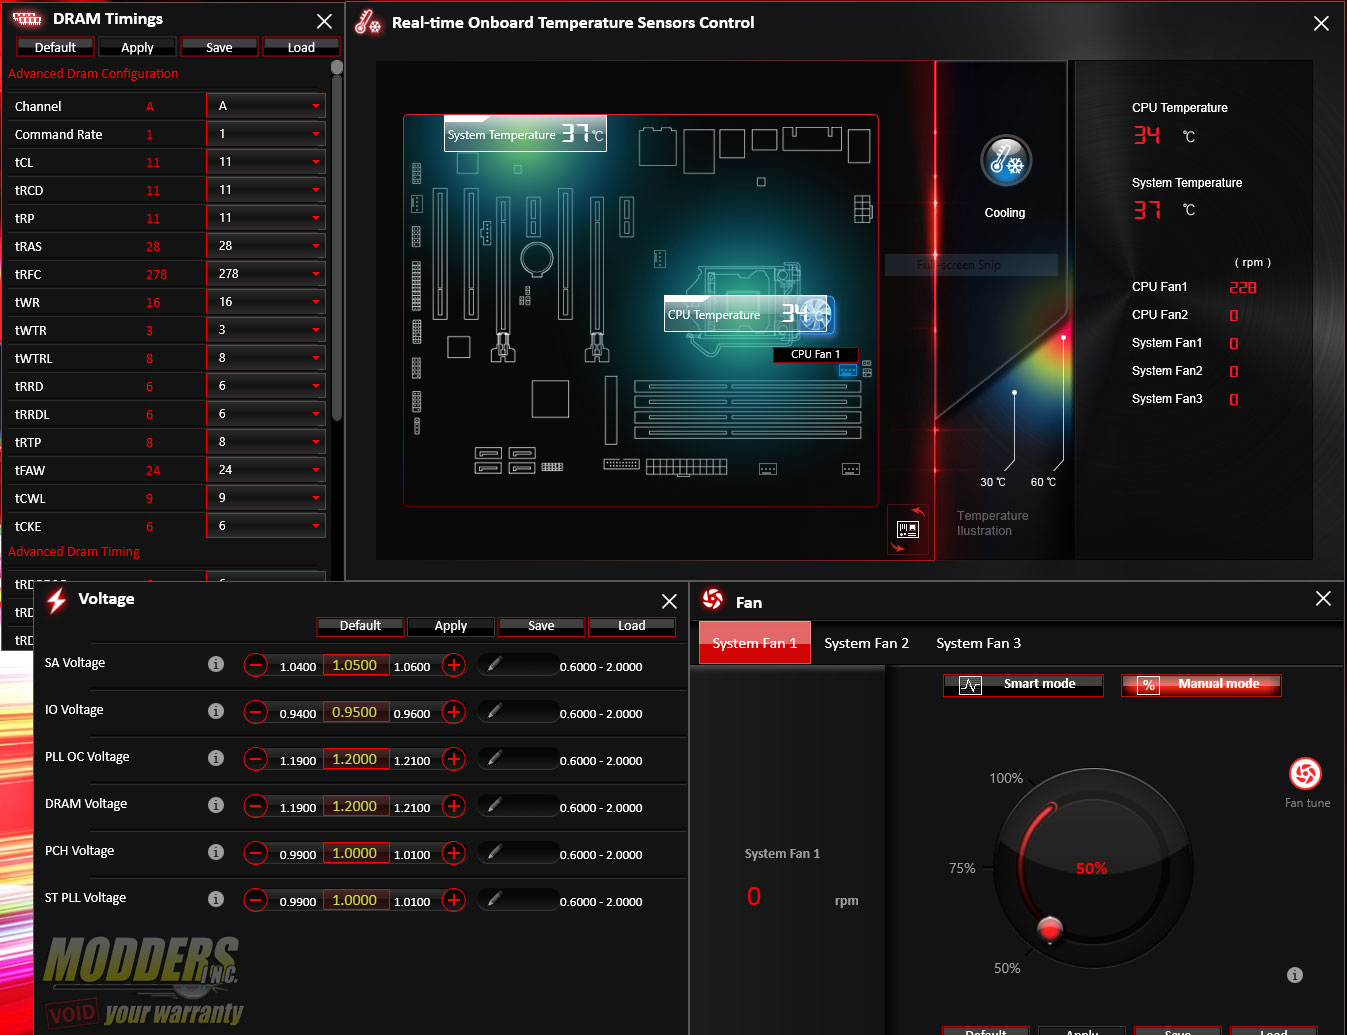1347x1035 pixels.
Task: Increase IO Voltage with plus button
Action: tap(454, 712)
